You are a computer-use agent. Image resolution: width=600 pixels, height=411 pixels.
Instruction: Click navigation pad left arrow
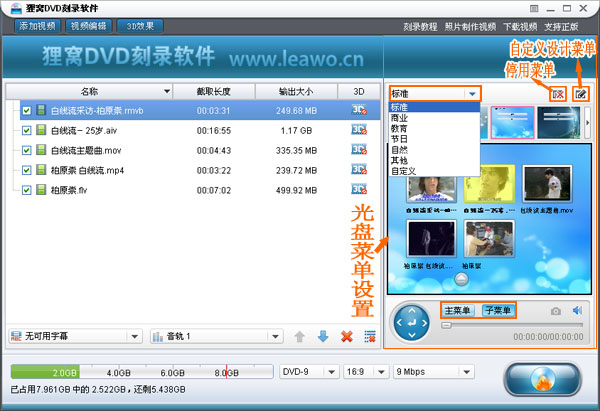pos(399,323)
